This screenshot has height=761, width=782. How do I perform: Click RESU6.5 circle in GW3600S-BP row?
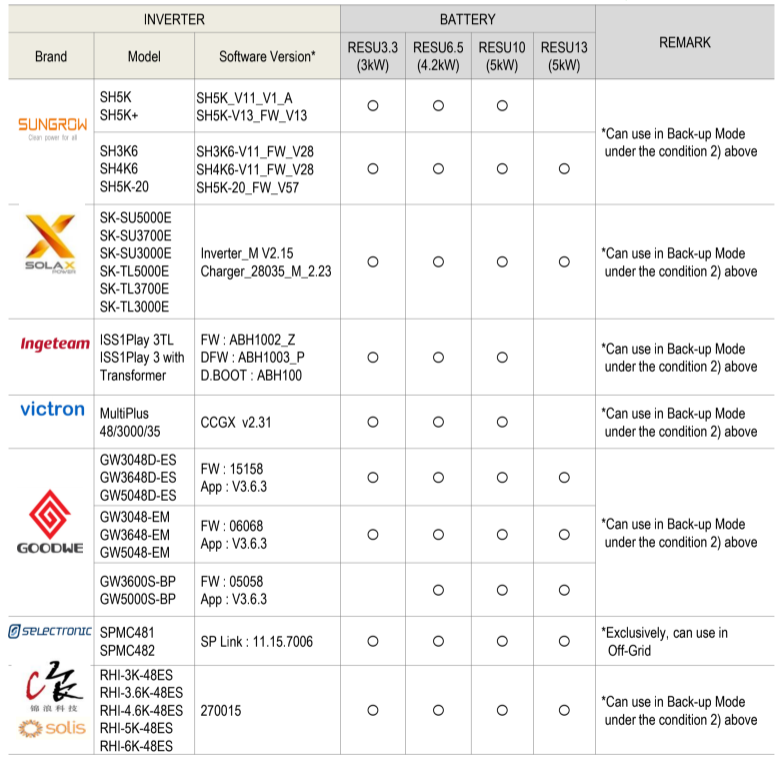click(x=438, y=590)
